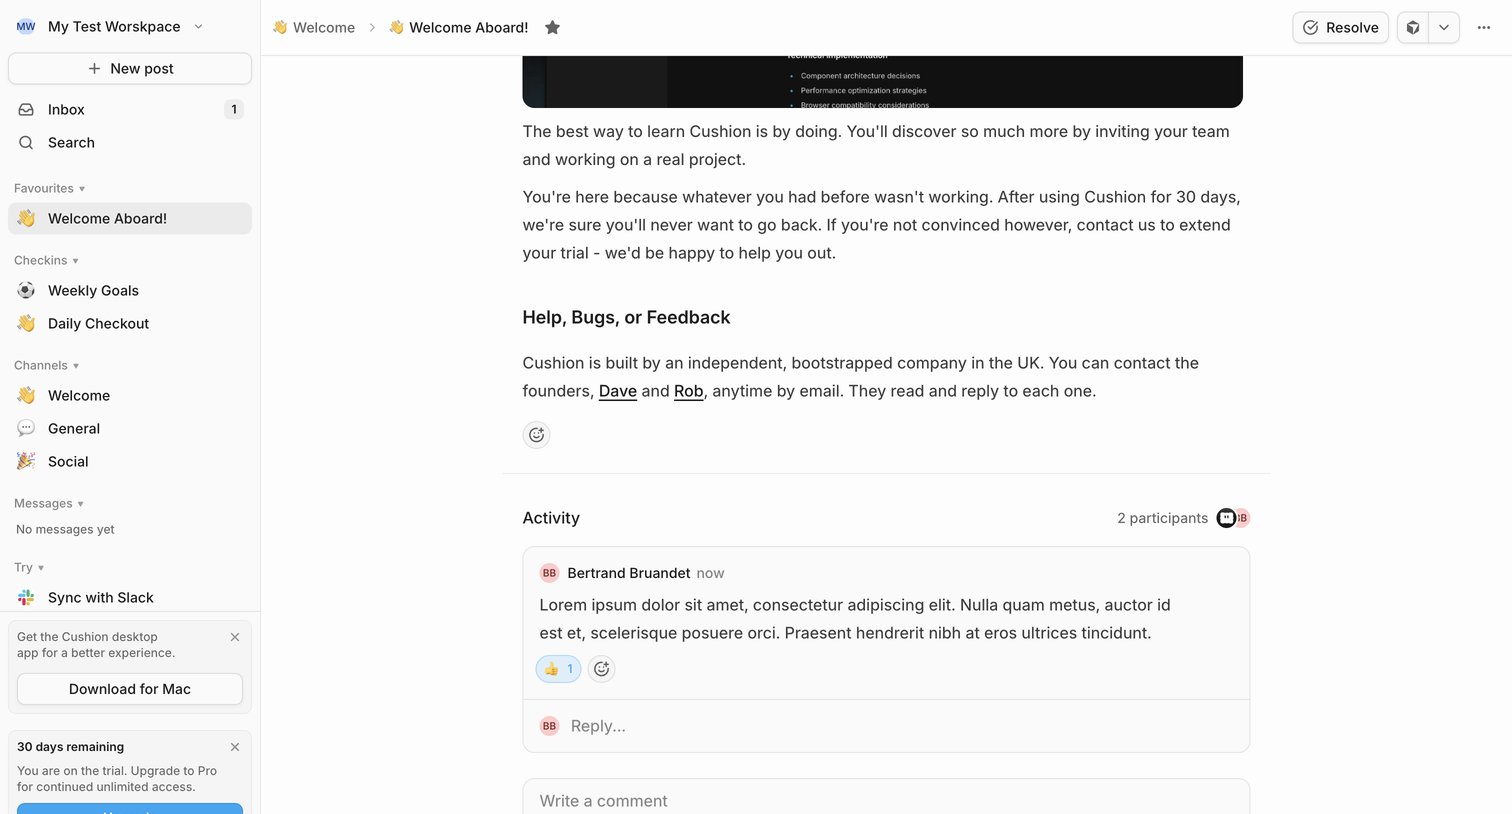1512x814 pixels.
Task: Click the Slack logo icon
Action: 26,598
